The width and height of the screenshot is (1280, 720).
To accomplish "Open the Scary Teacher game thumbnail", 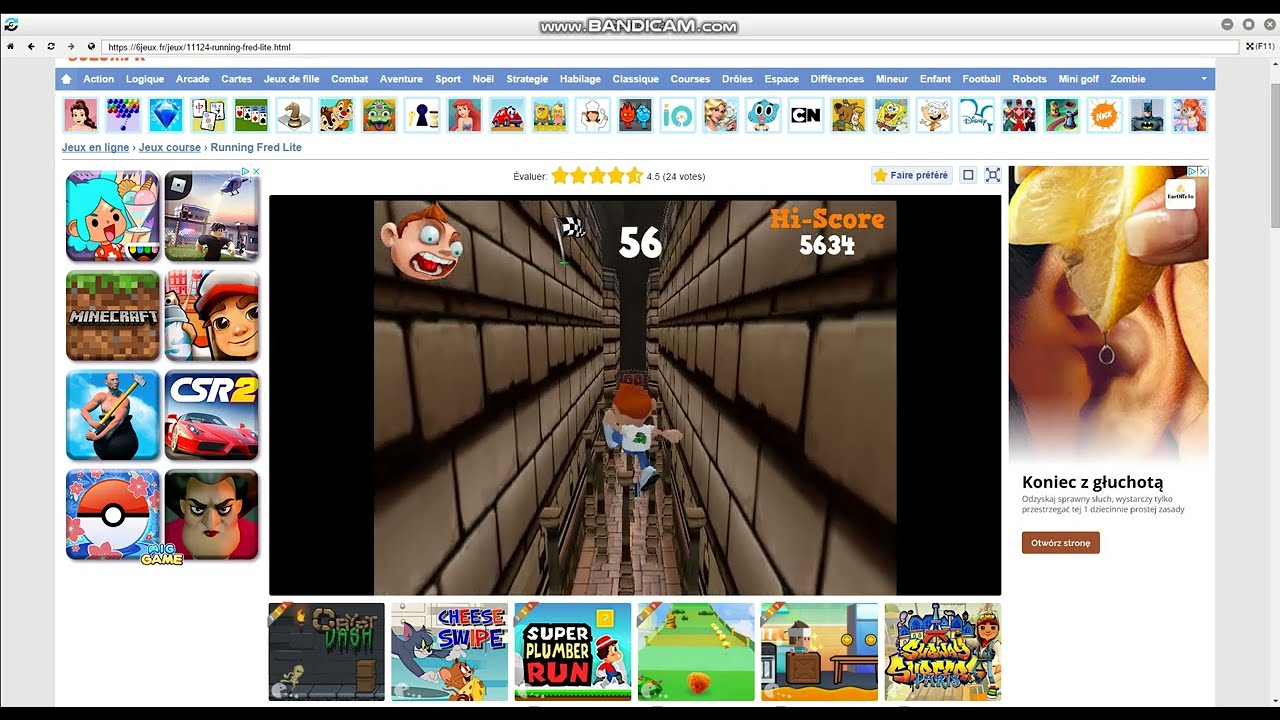I will pyautogui.click(x=211, y=515).
